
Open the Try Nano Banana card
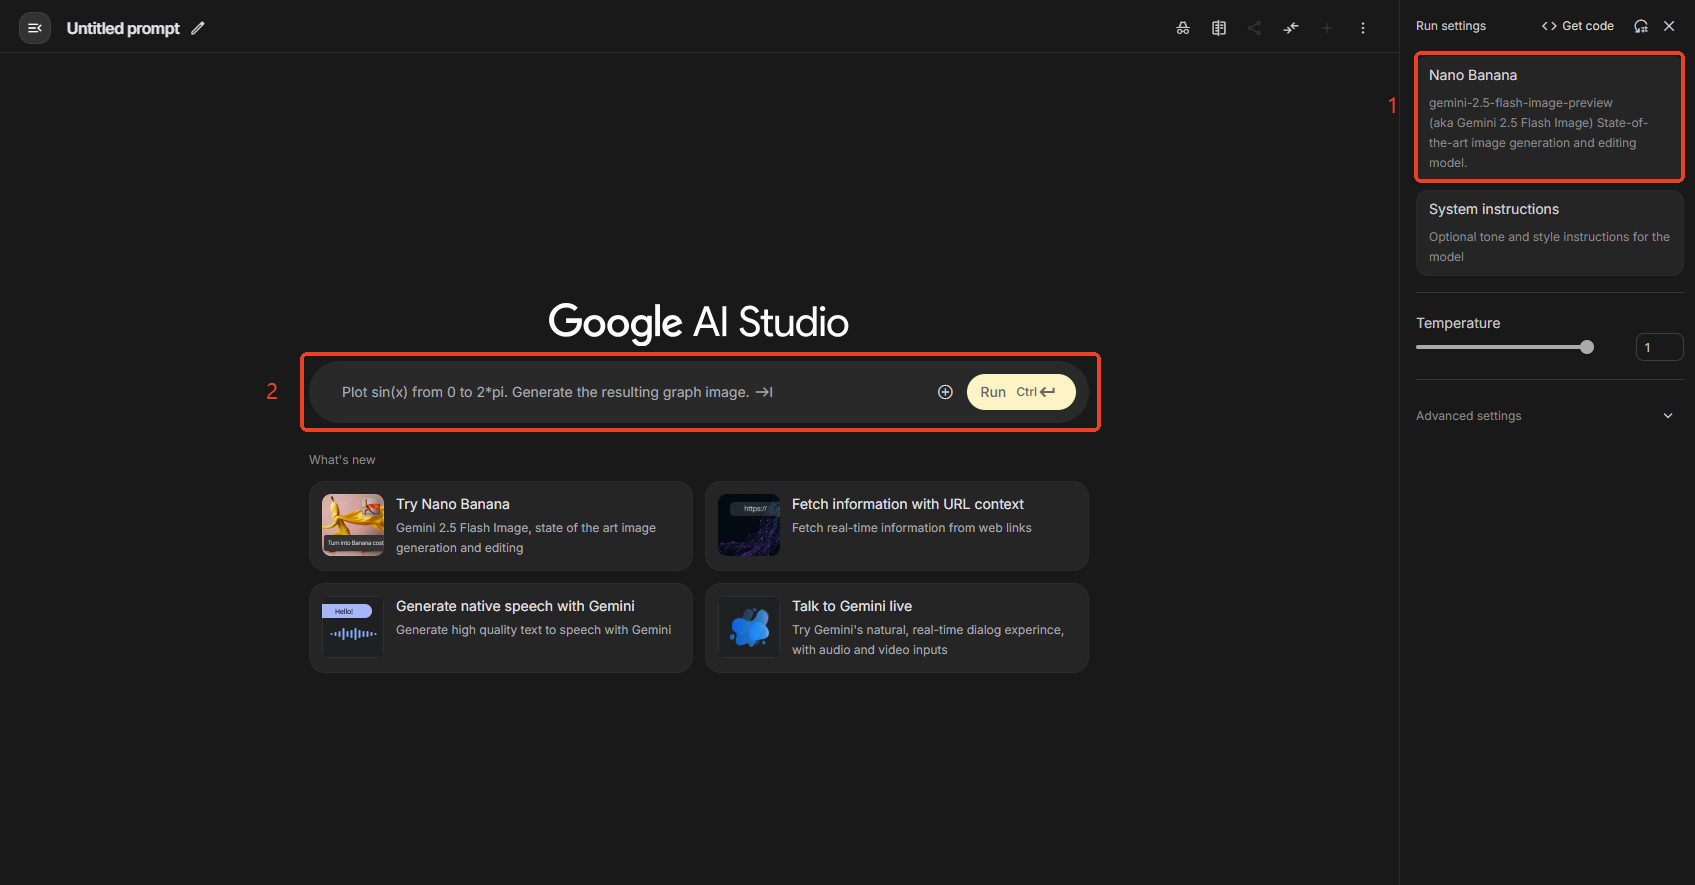[501, 526]
